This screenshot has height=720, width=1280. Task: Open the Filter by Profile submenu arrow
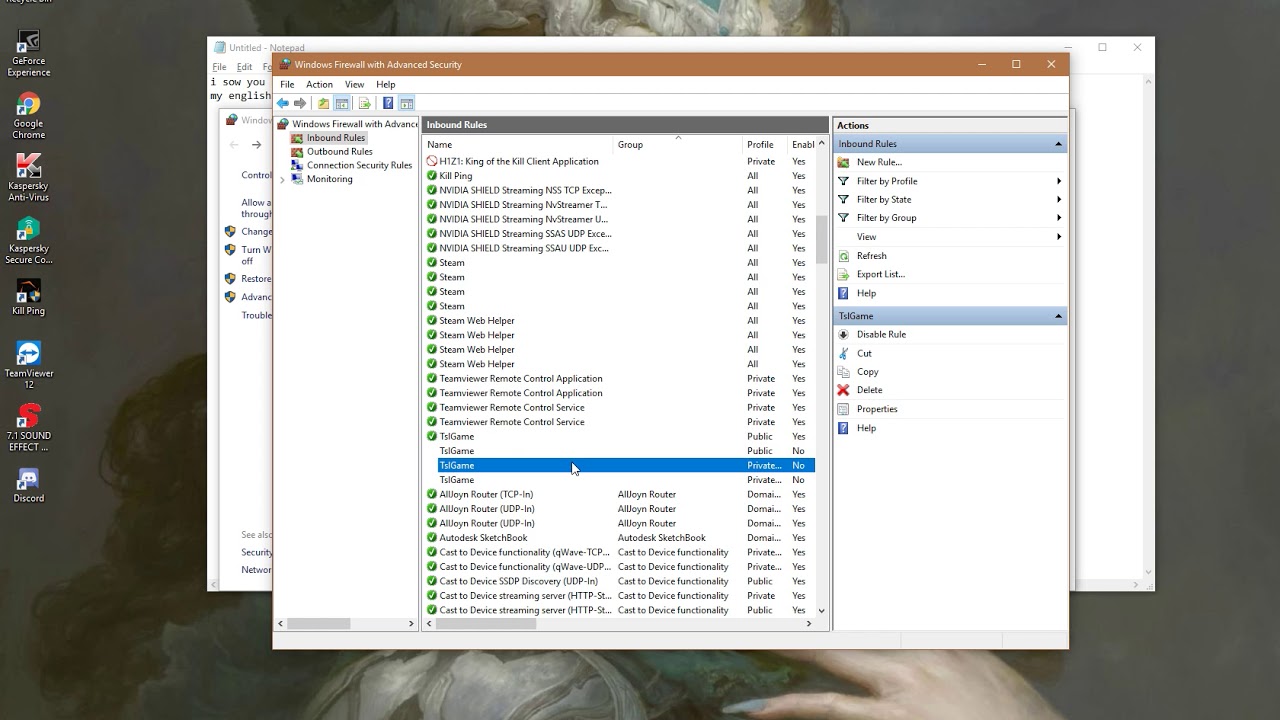pyautogui.click(x=1059, y=181)
